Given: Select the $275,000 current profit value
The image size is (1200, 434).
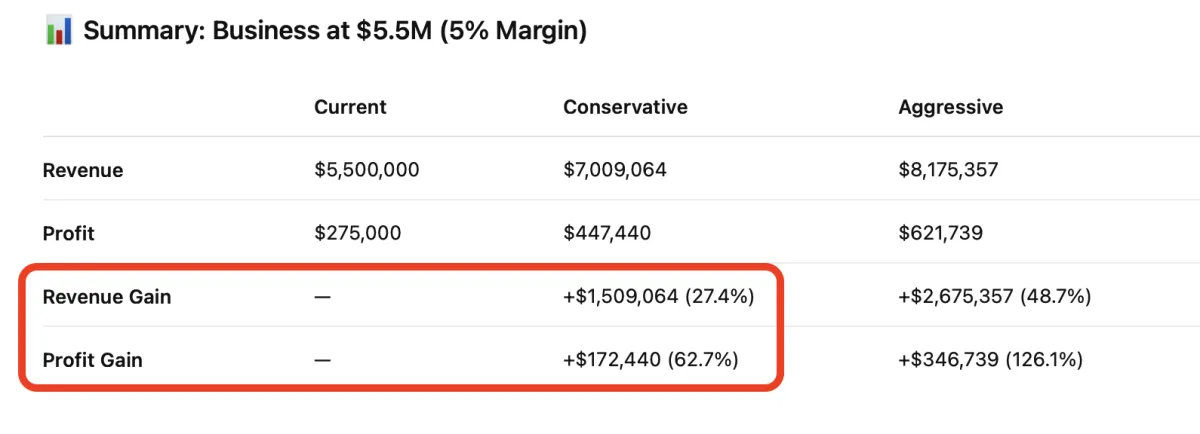Looking at the screenshot, I should 357,233.
